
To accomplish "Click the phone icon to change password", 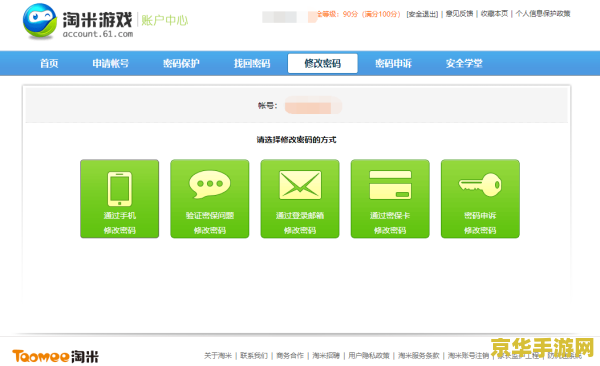I will 119,189.
